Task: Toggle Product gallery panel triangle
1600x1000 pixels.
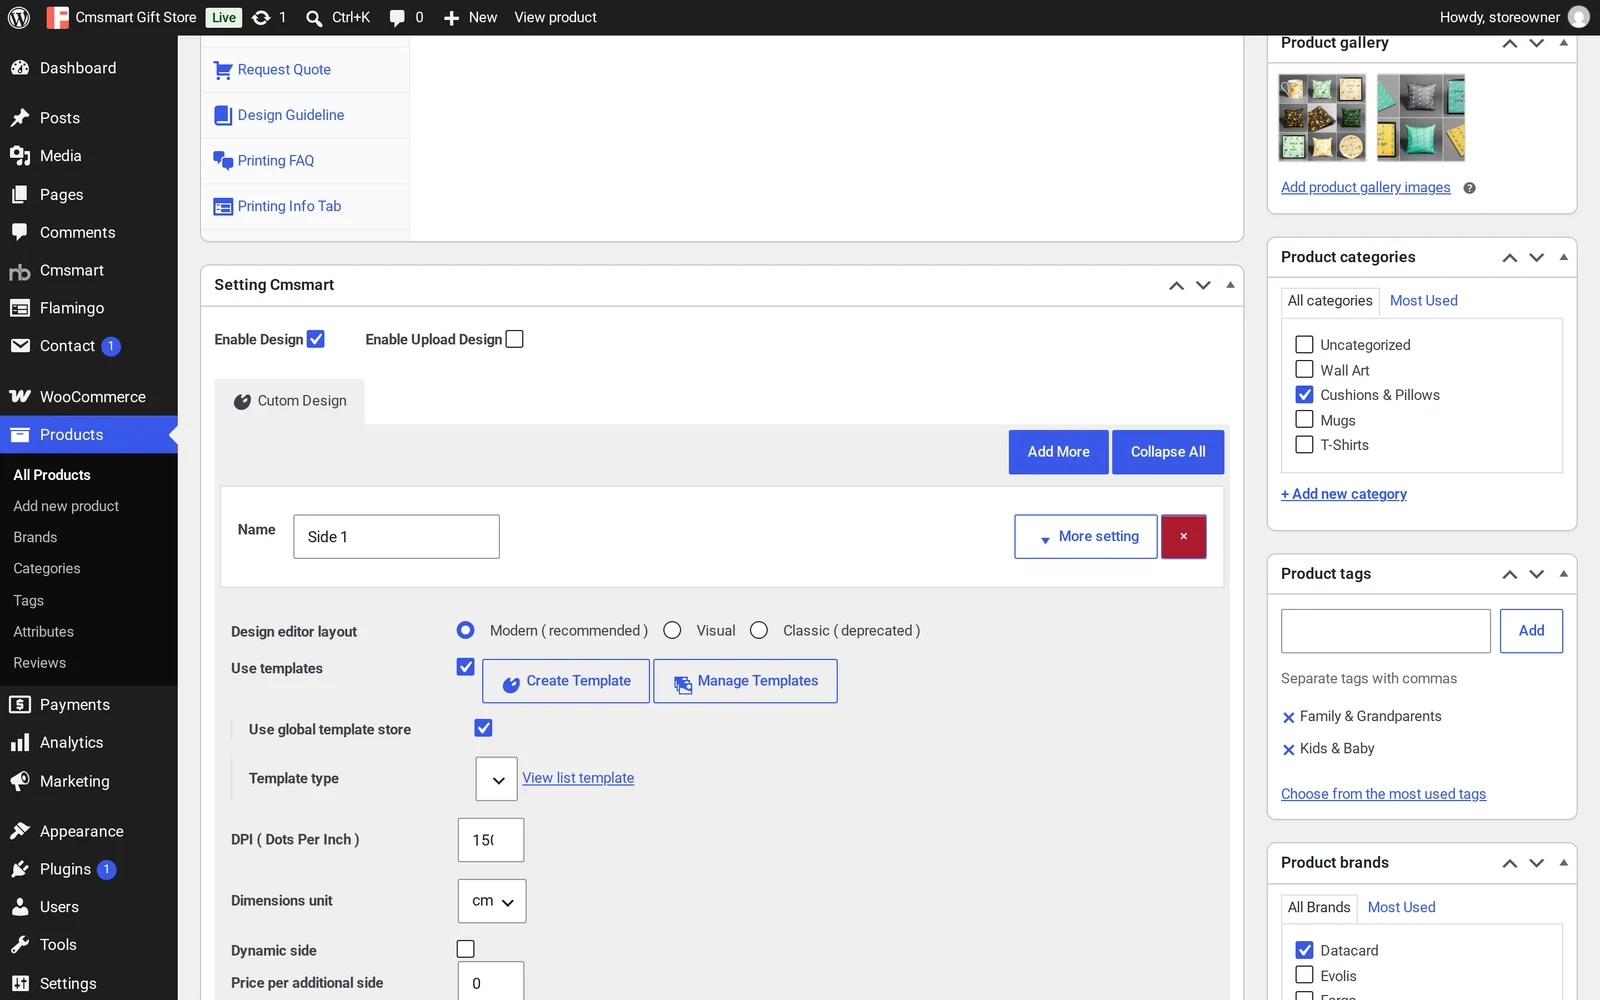Action: 1563,43
